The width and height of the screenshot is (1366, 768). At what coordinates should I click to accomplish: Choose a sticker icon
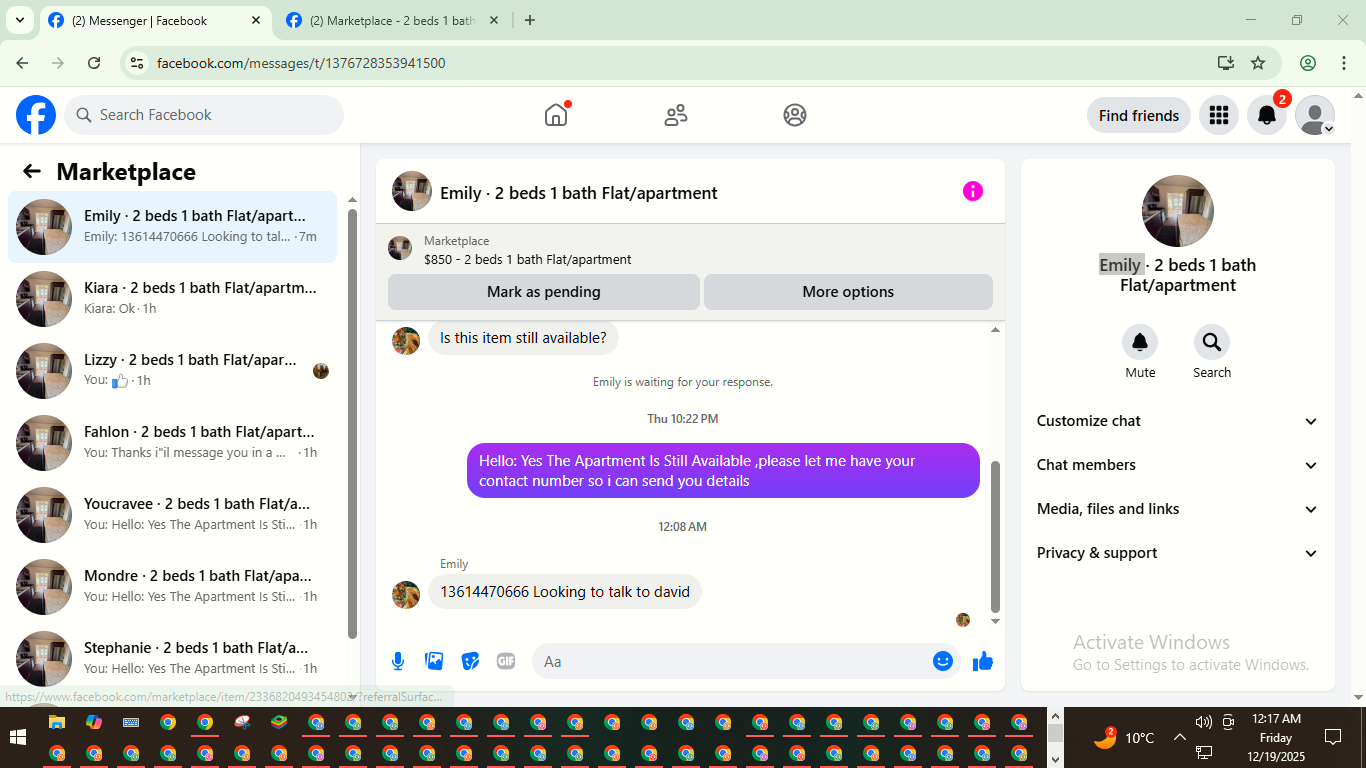pos(470,661)
